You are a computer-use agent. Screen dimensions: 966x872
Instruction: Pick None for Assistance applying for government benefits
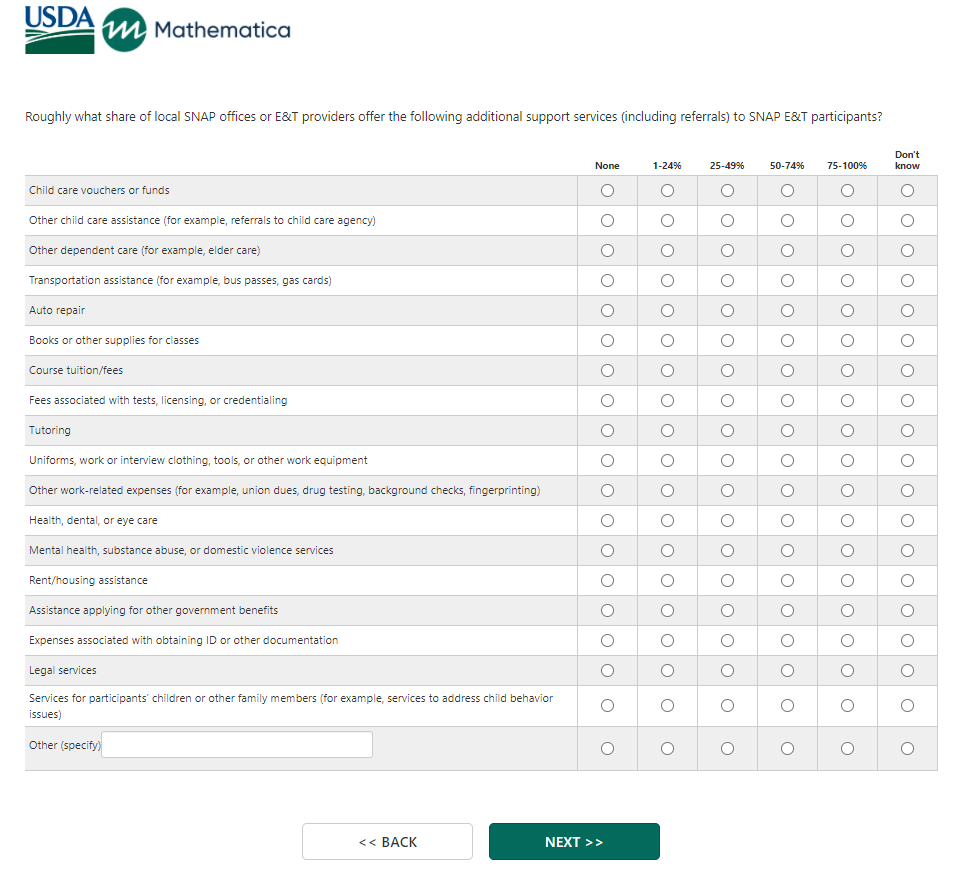click(607, 611)
